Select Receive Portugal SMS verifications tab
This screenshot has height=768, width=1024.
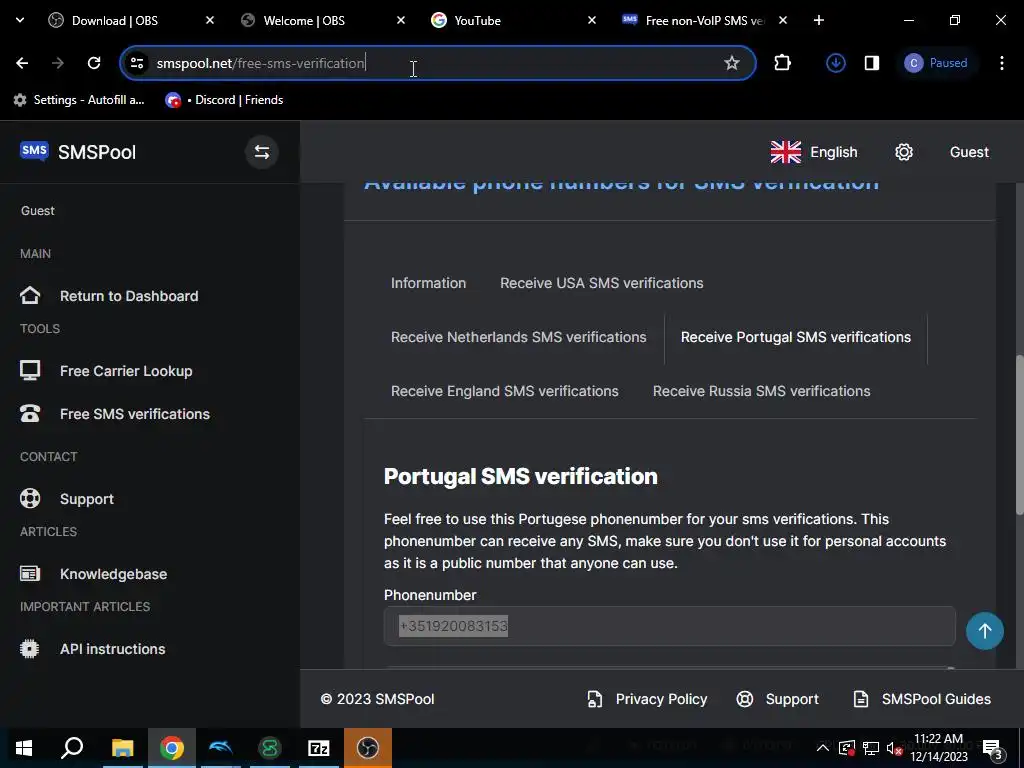click(795, 337)
